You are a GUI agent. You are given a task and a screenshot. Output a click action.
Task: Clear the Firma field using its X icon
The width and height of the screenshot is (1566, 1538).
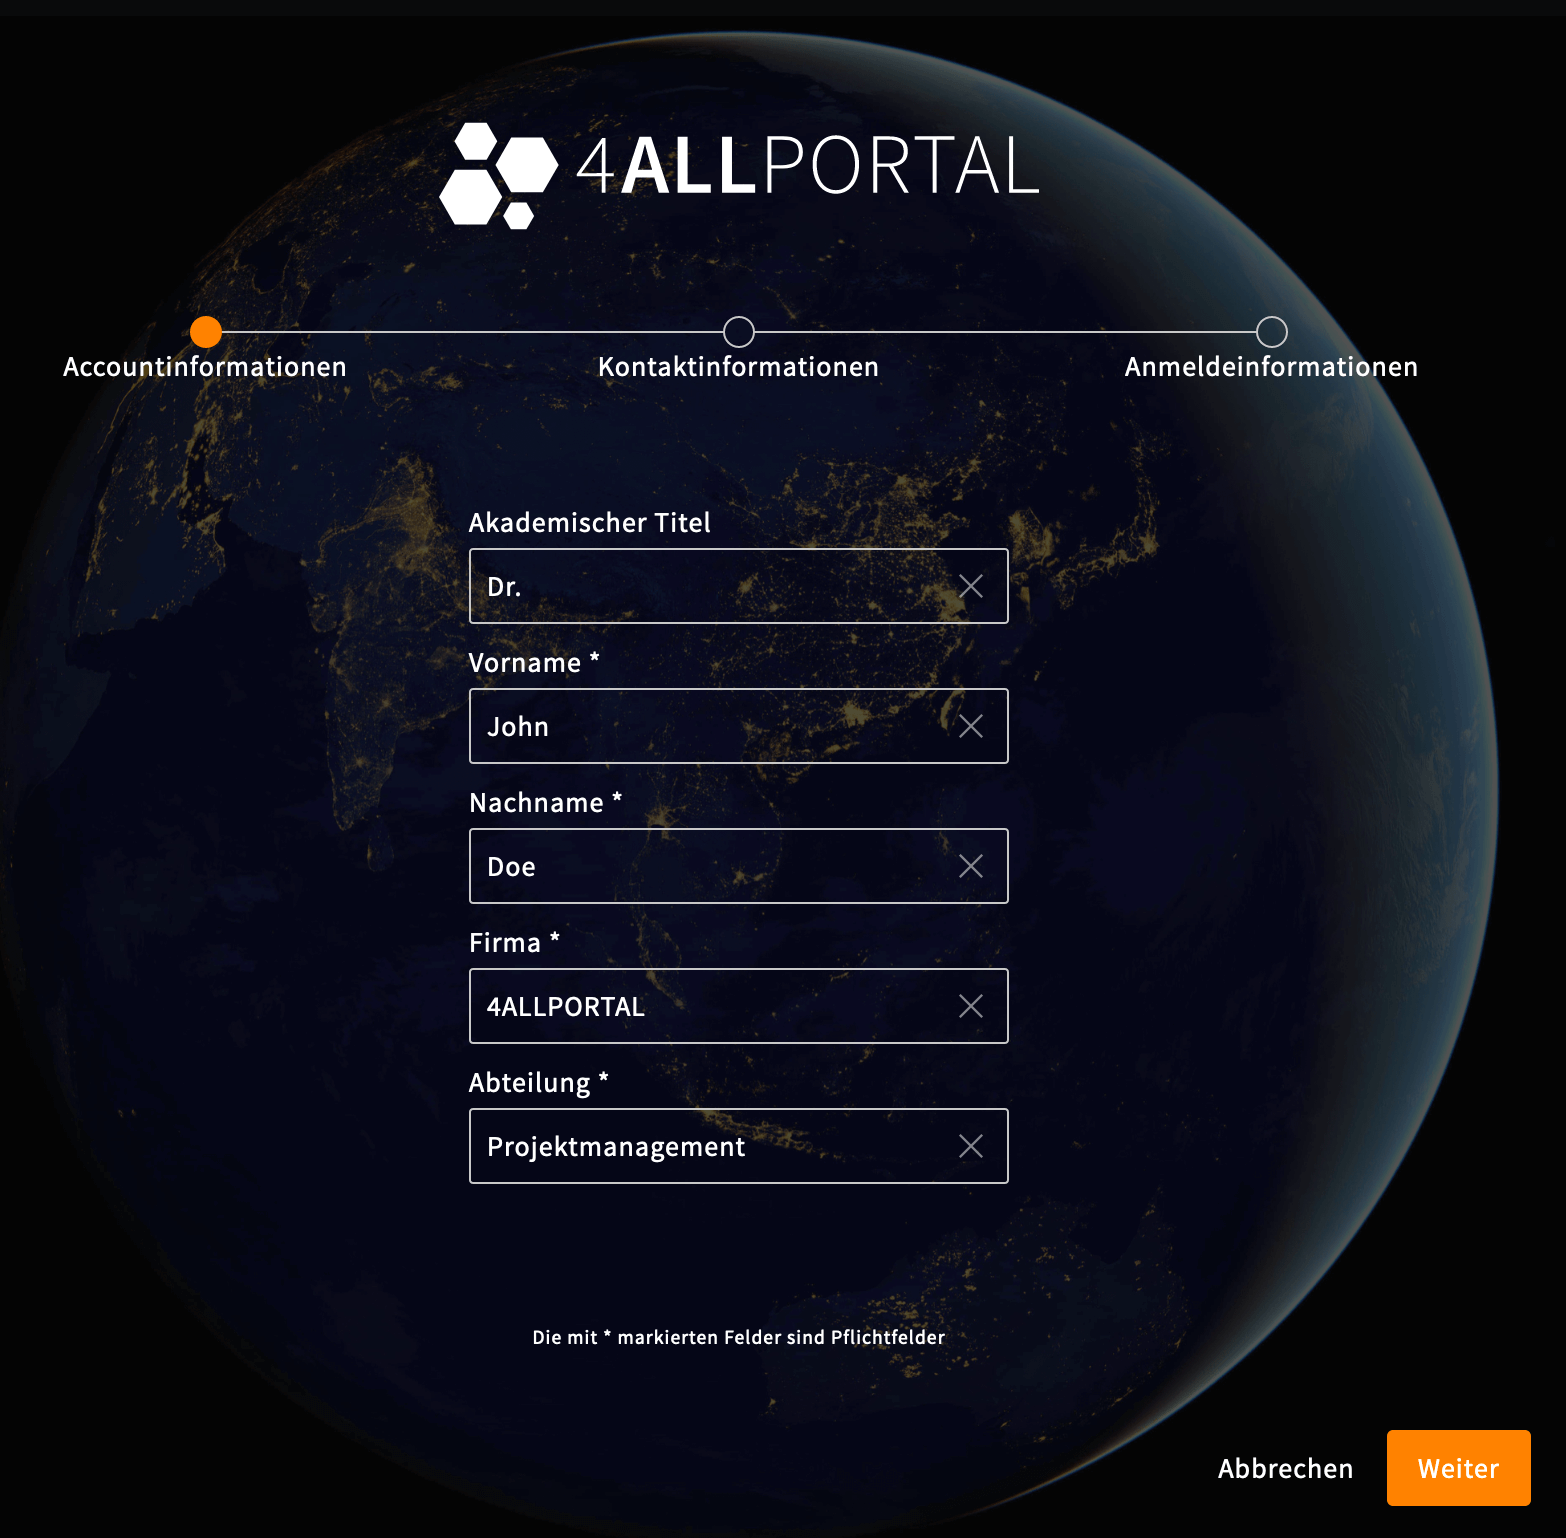(x=971, y=1007)
